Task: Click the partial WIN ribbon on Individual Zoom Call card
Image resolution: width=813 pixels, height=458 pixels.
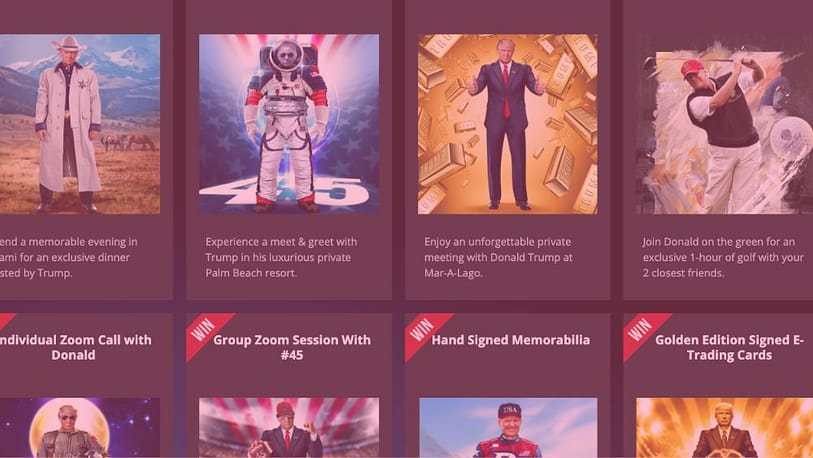Action: (5, 320)
